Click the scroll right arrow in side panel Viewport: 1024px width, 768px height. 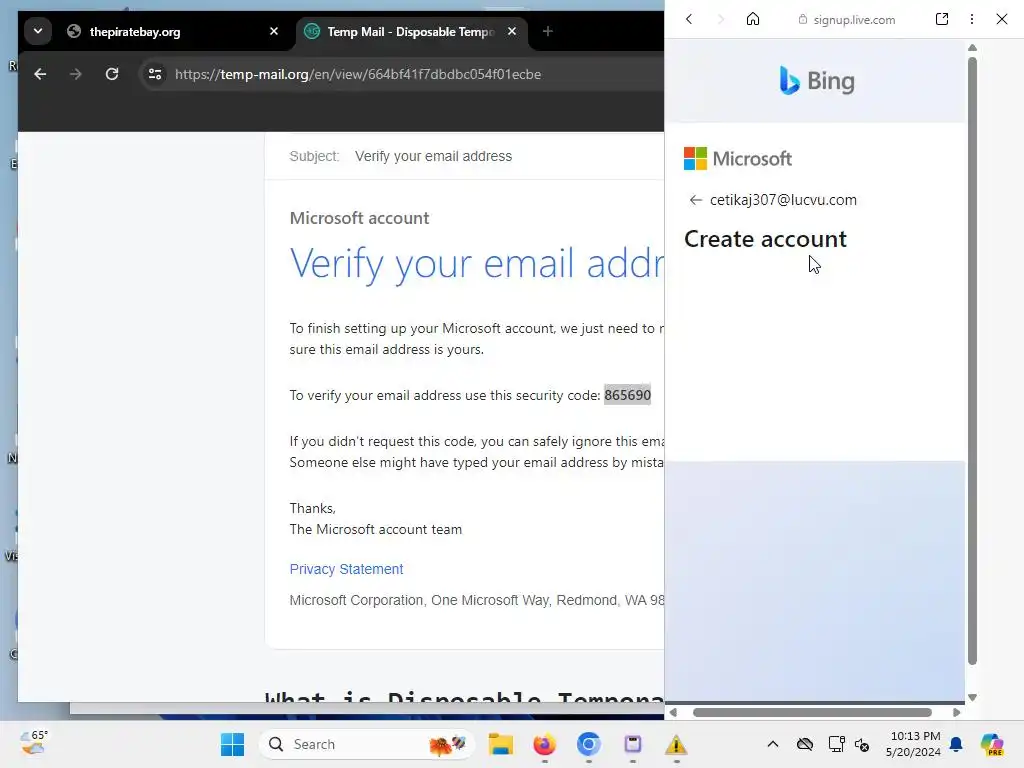[957, 712]
